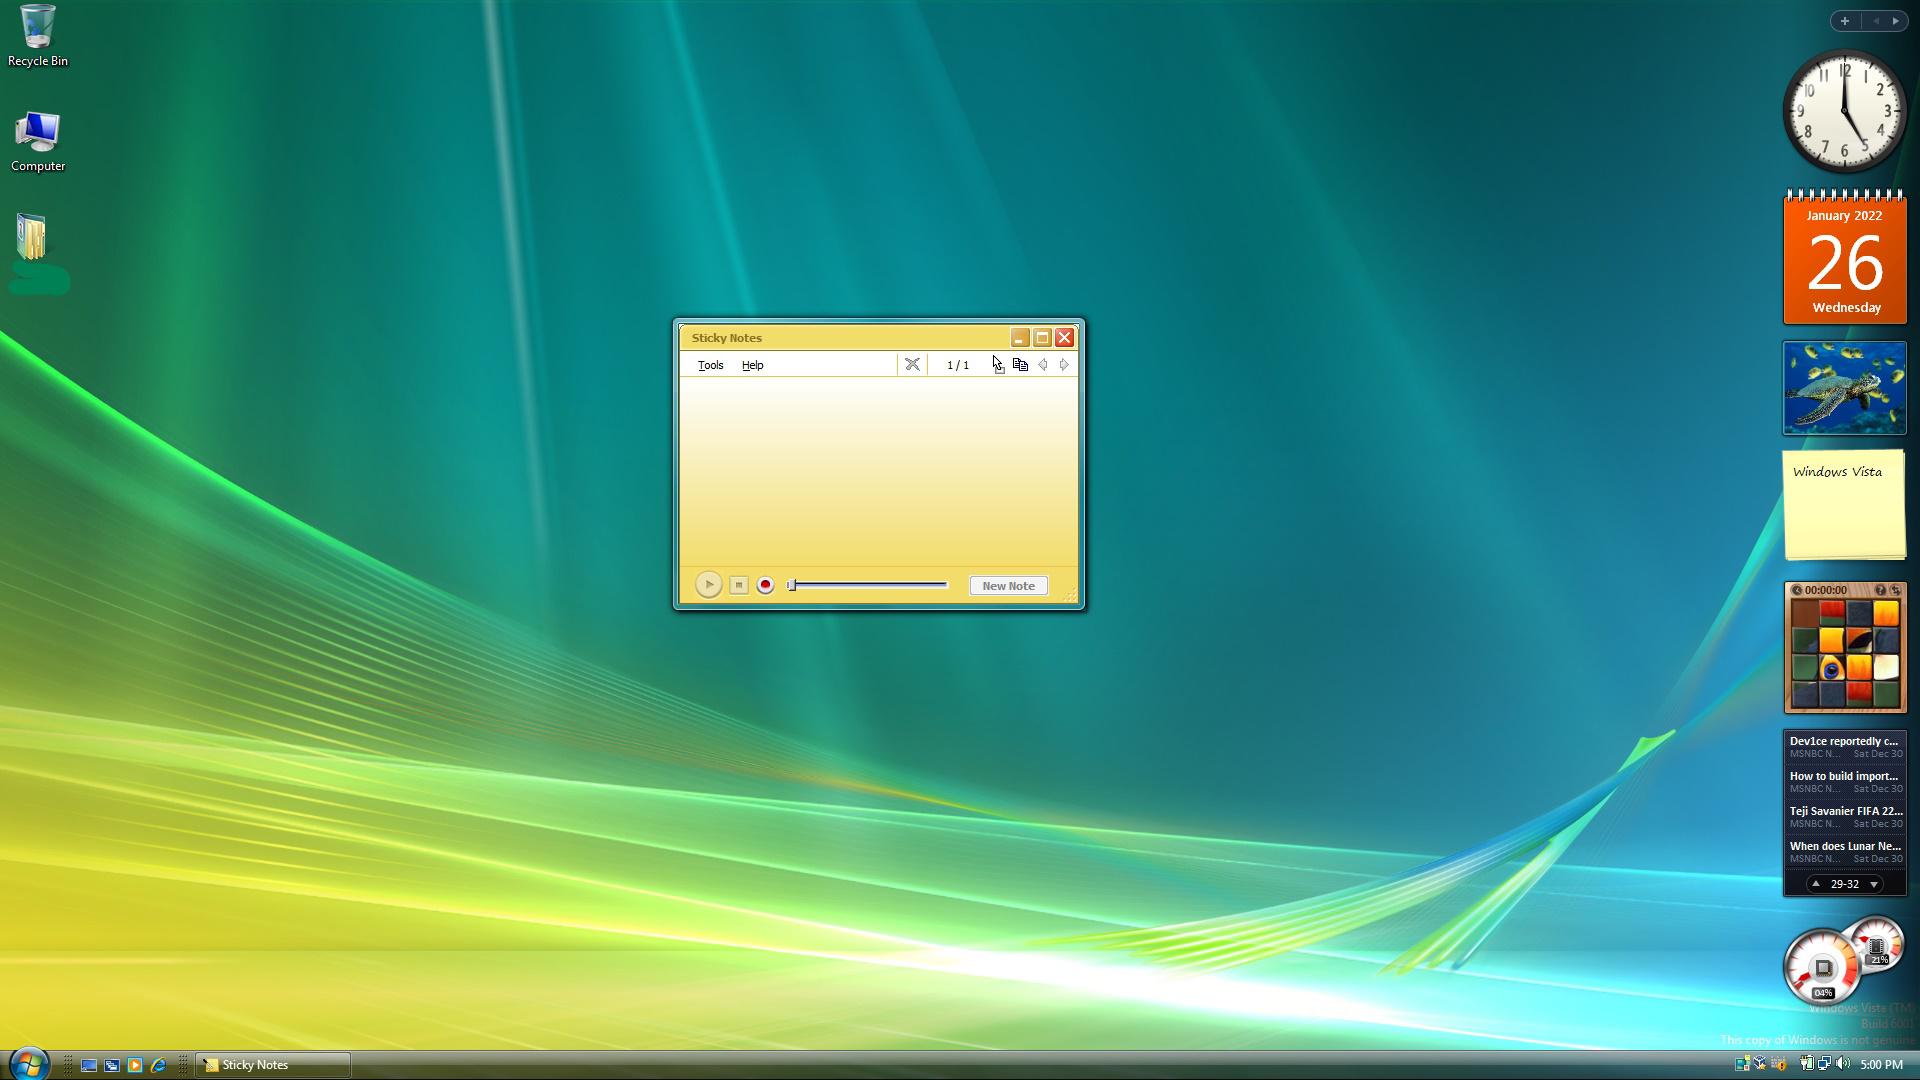Click the next page arrow at the top of the Sidebar
Viewport: 1920px width, 1080px height.
[1897, 20]
